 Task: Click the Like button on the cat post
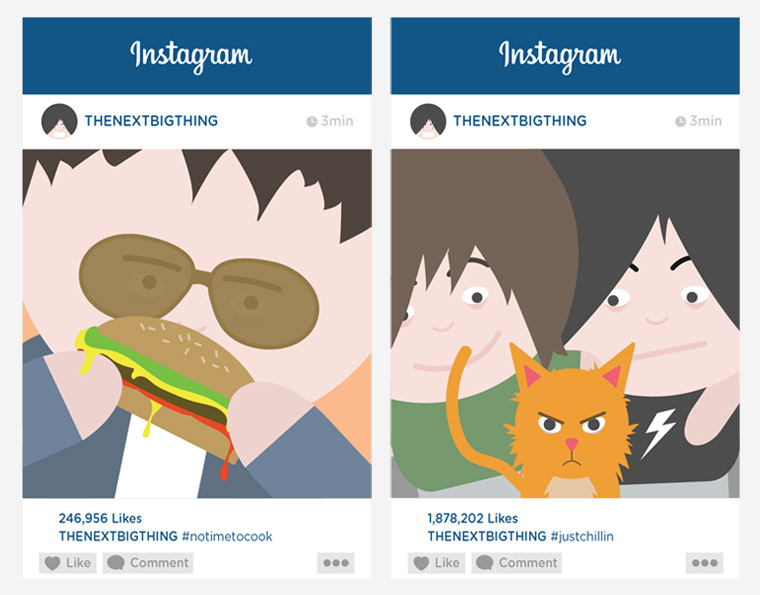(436, 563)
